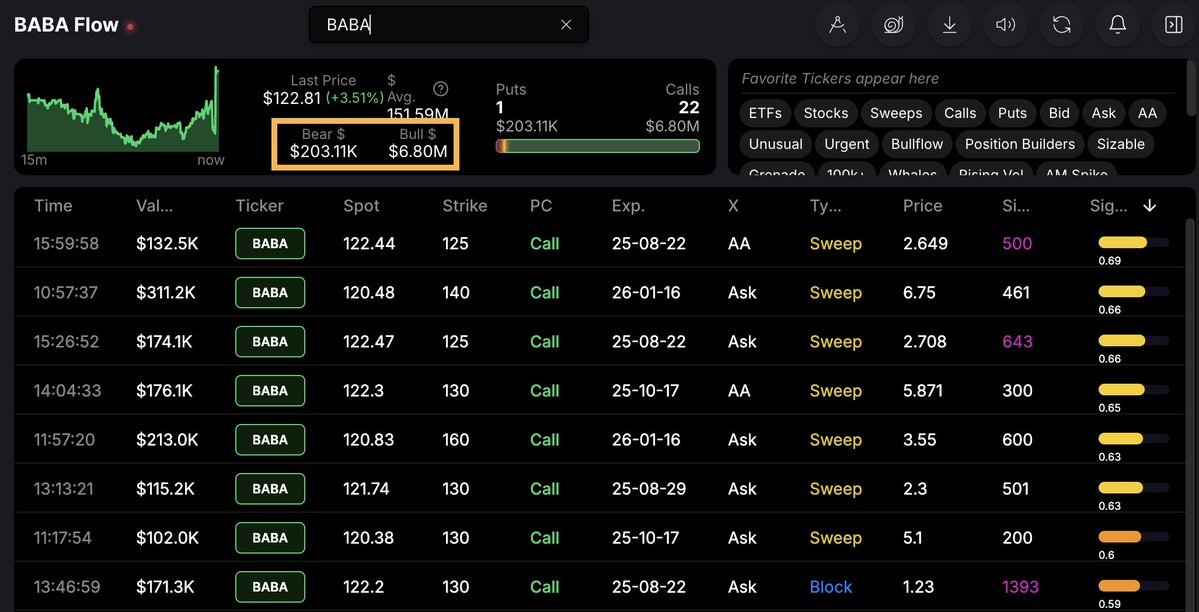Click the 15m price chart thumbnail
Image resolution: width=1199 pixels, height=612 pixels.
tap(123, 109)
